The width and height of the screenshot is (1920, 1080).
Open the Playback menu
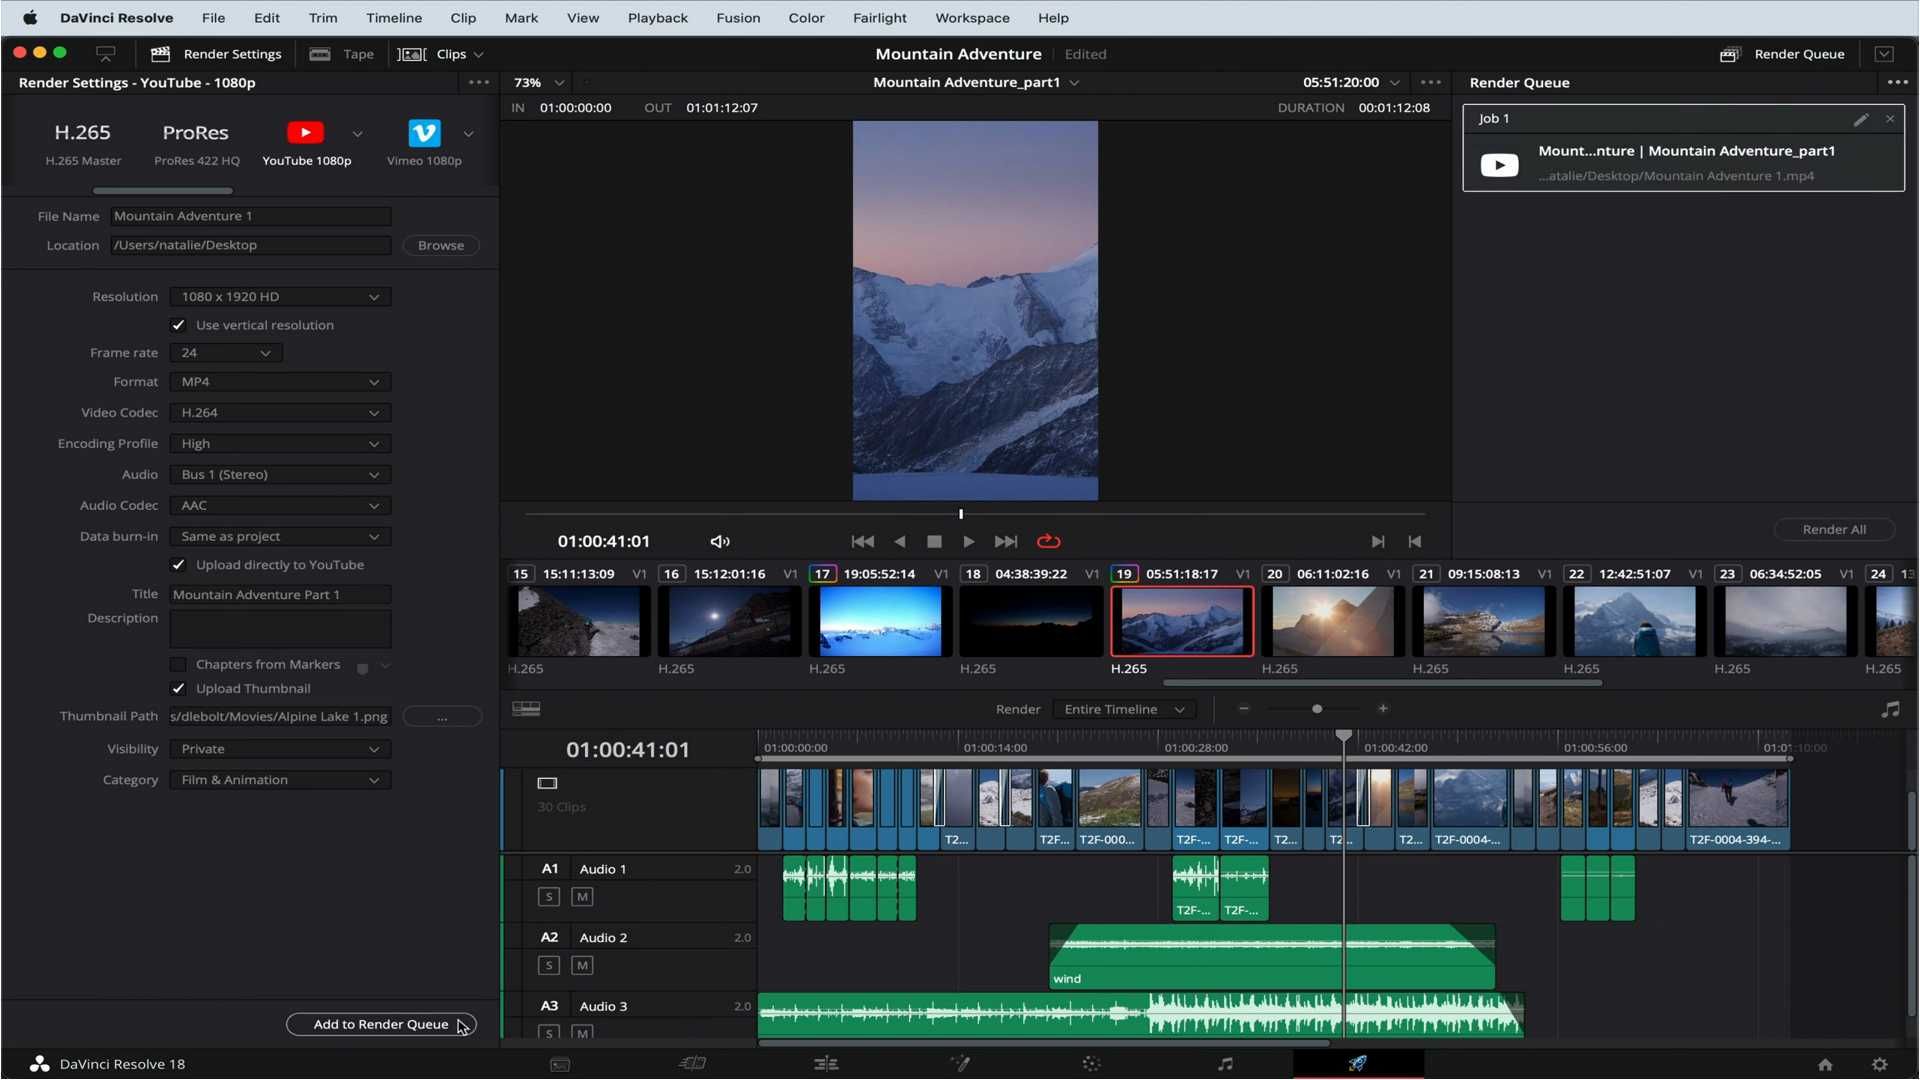[657, 17]
